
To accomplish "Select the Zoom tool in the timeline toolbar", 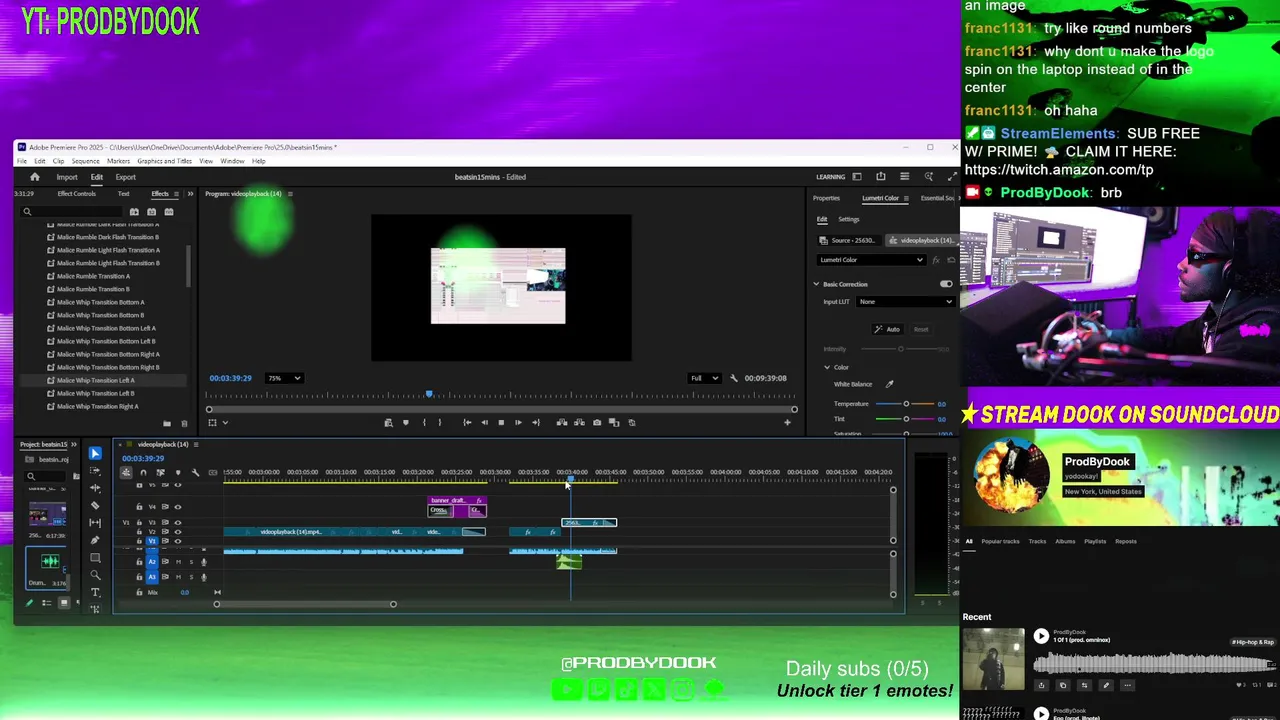I will 95,575.
